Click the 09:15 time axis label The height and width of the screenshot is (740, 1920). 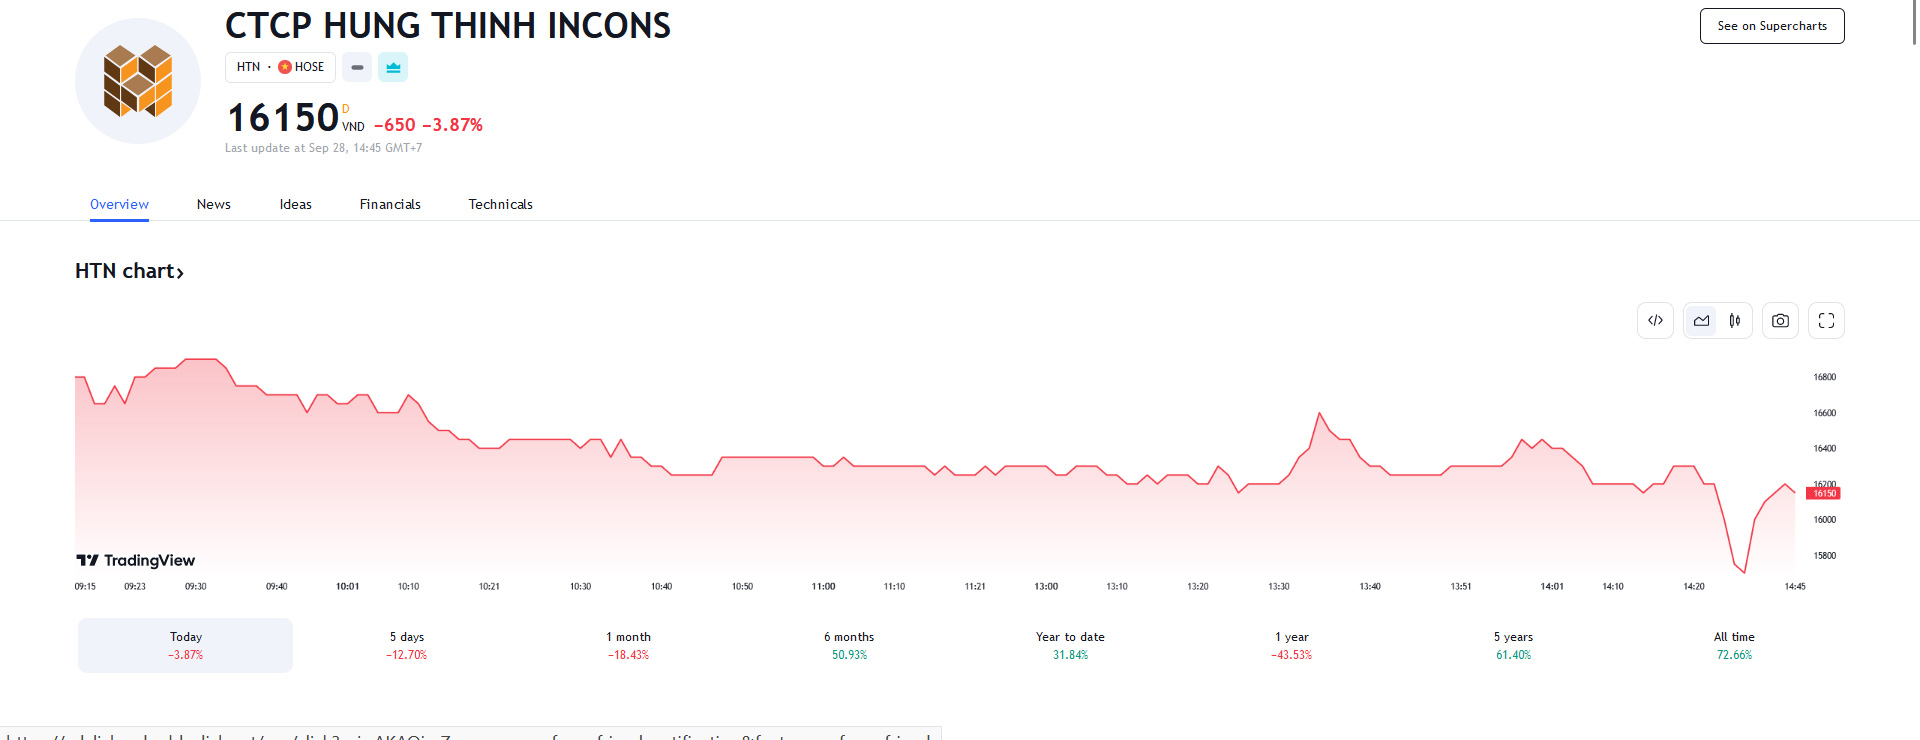85,587
